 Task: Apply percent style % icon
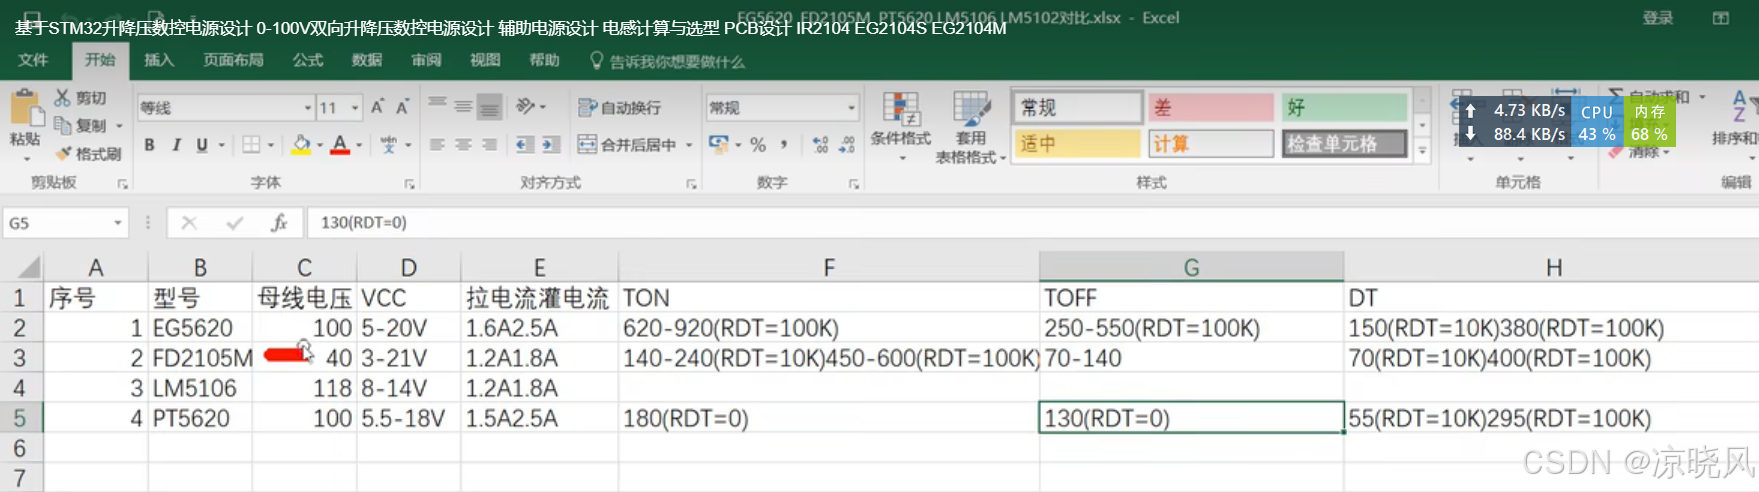(758, 145)
